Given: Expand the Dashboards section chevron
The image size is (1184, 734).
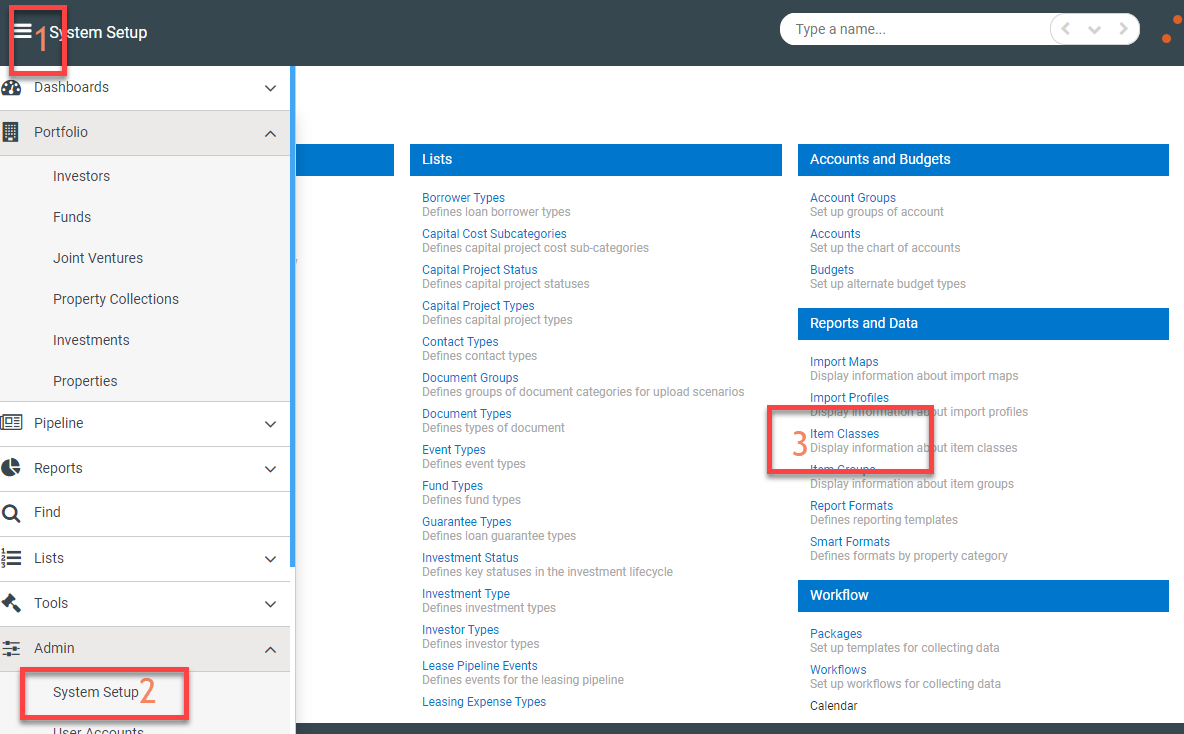Looking at the screenshot, I should [270, 88].
